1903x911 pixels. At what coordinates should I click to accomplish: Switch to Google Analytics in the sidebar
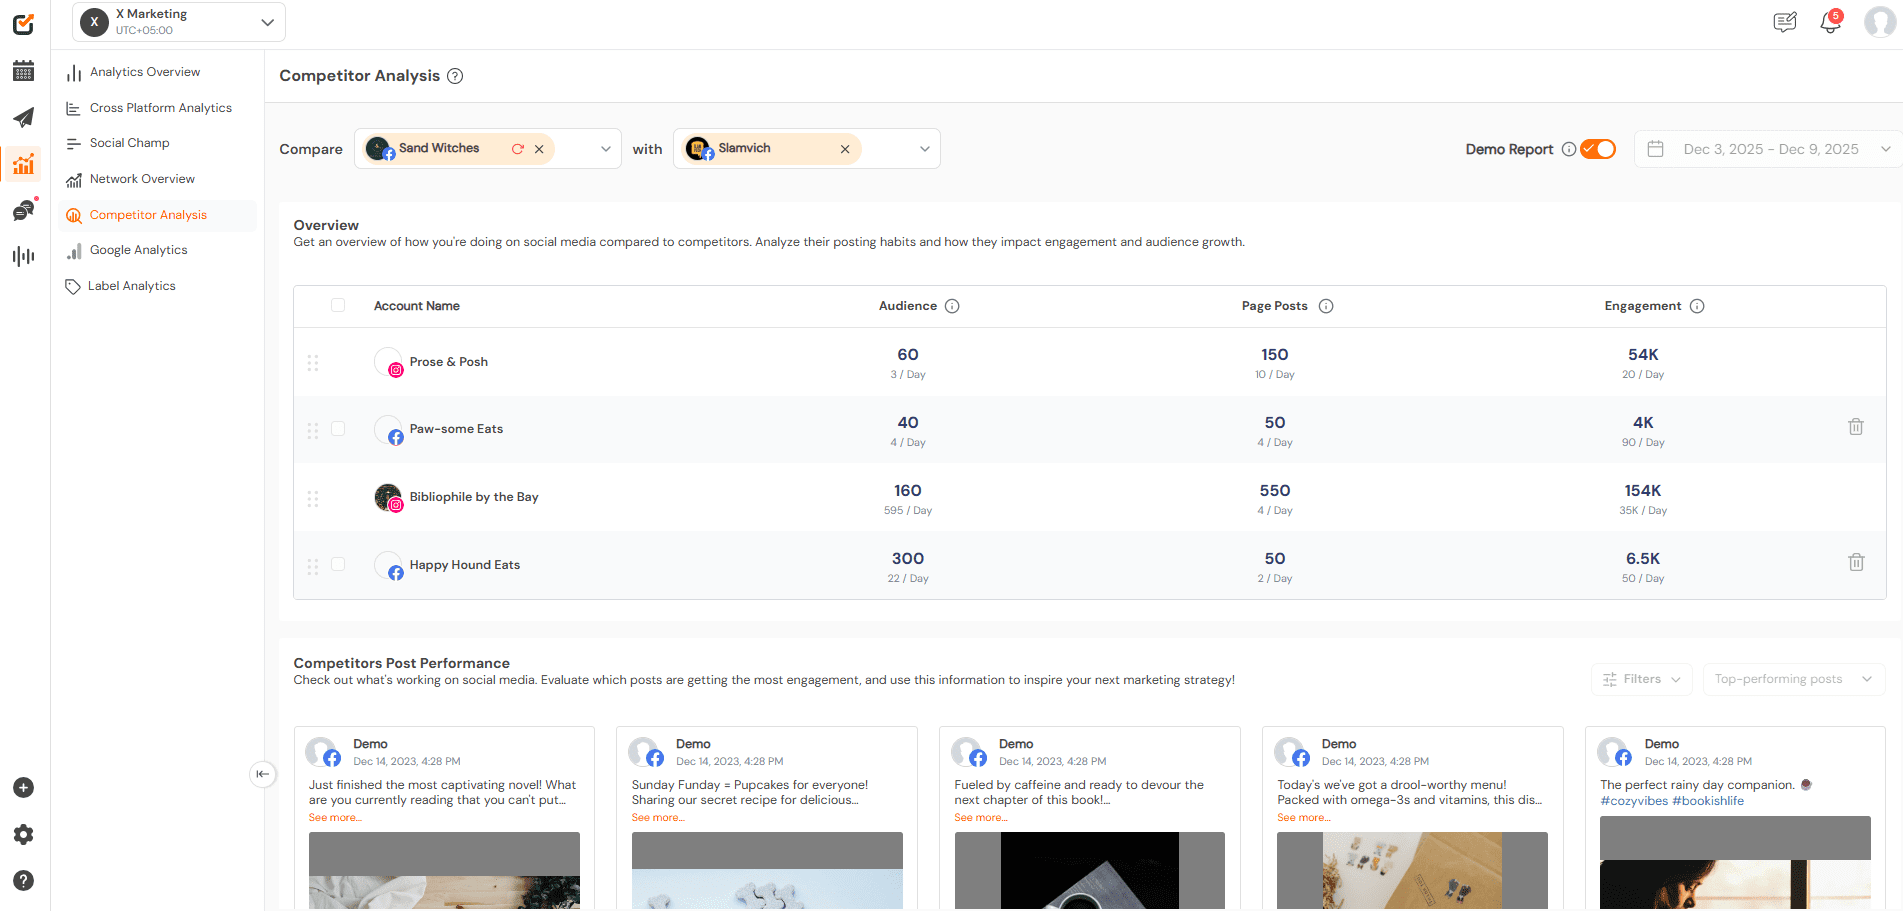tap(140, 249)
